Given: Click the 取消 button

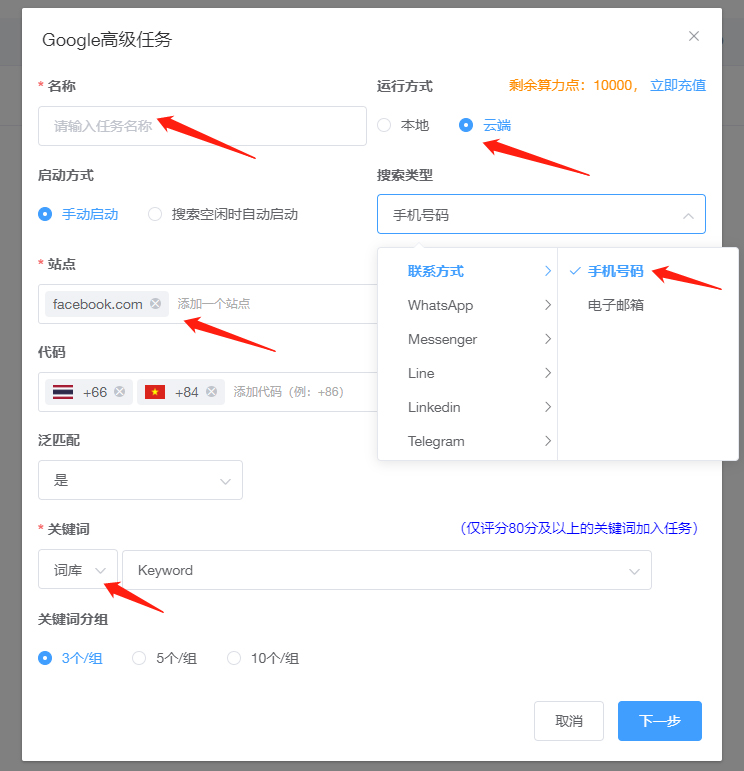Looking at the screenshot, I should click(568, 720).
